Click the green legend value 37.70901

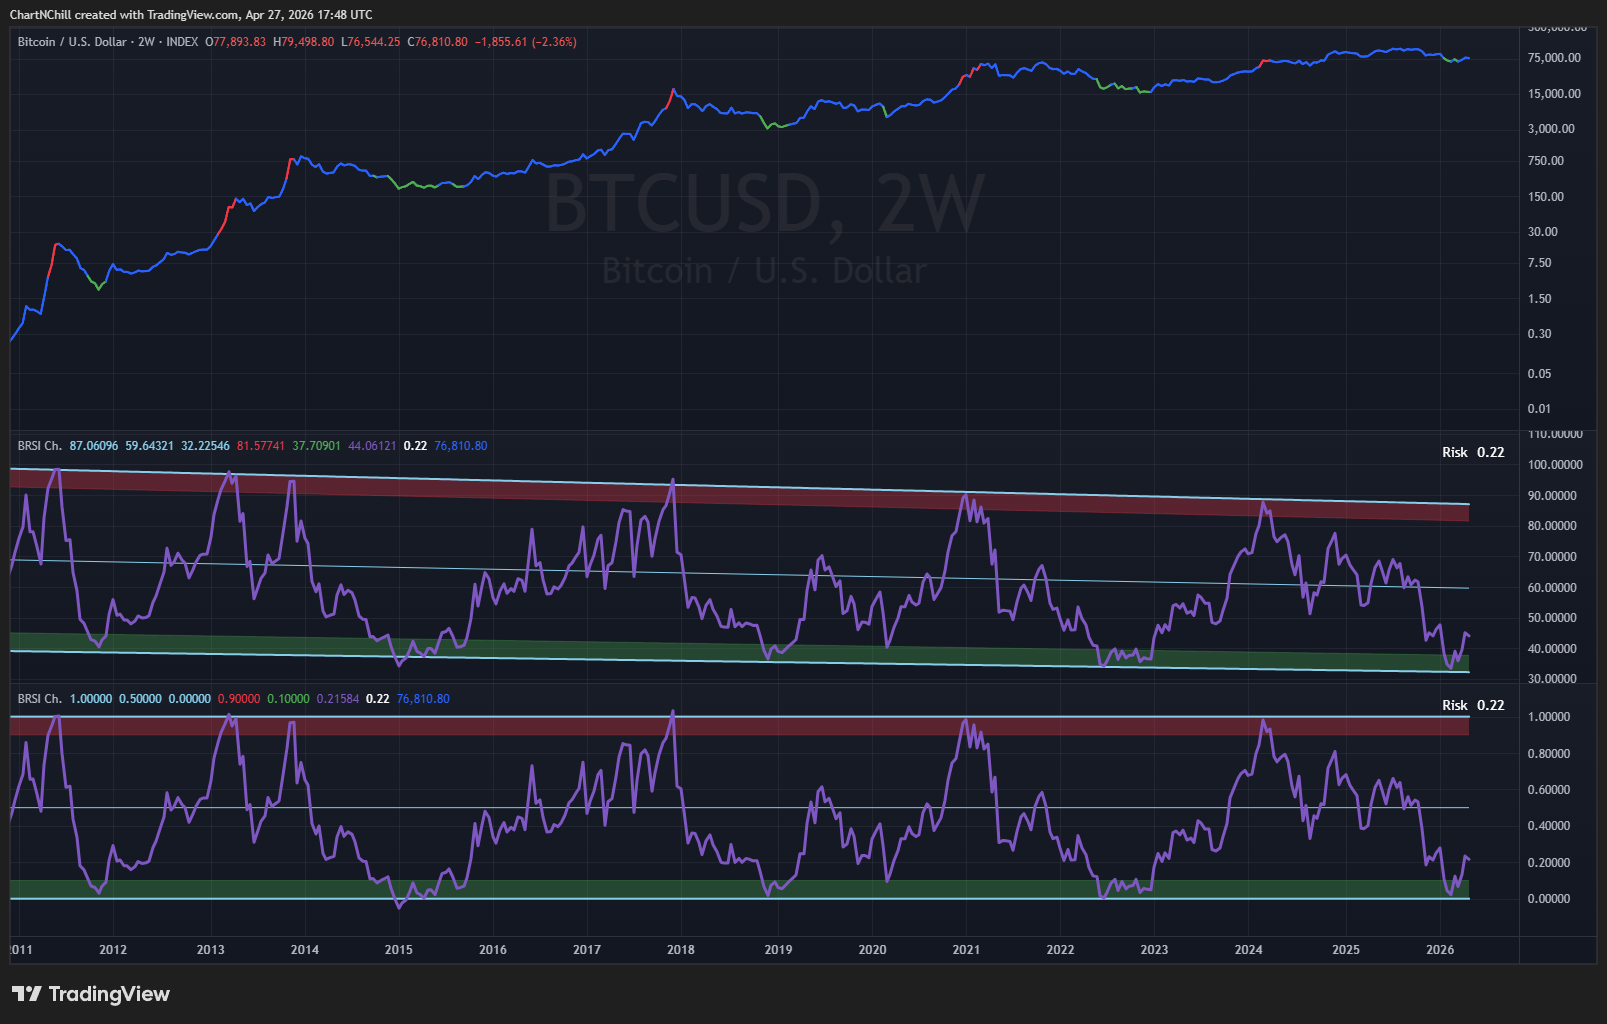coord(317,446)
